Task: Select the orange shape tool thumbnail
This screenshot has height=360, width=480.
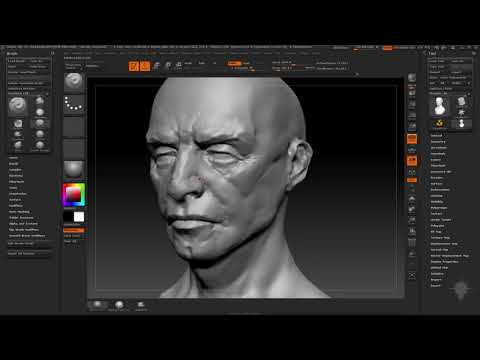Action: click(439, 123)
